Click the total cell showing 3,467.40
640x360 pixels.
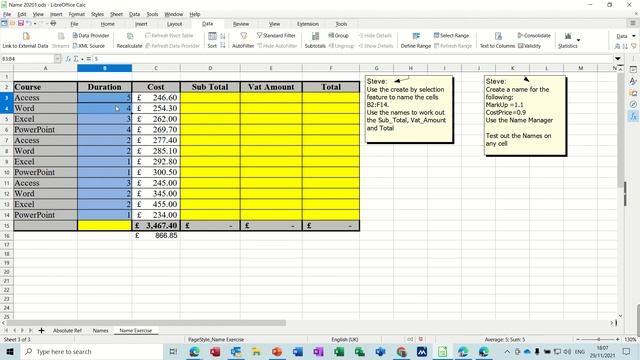156,225
